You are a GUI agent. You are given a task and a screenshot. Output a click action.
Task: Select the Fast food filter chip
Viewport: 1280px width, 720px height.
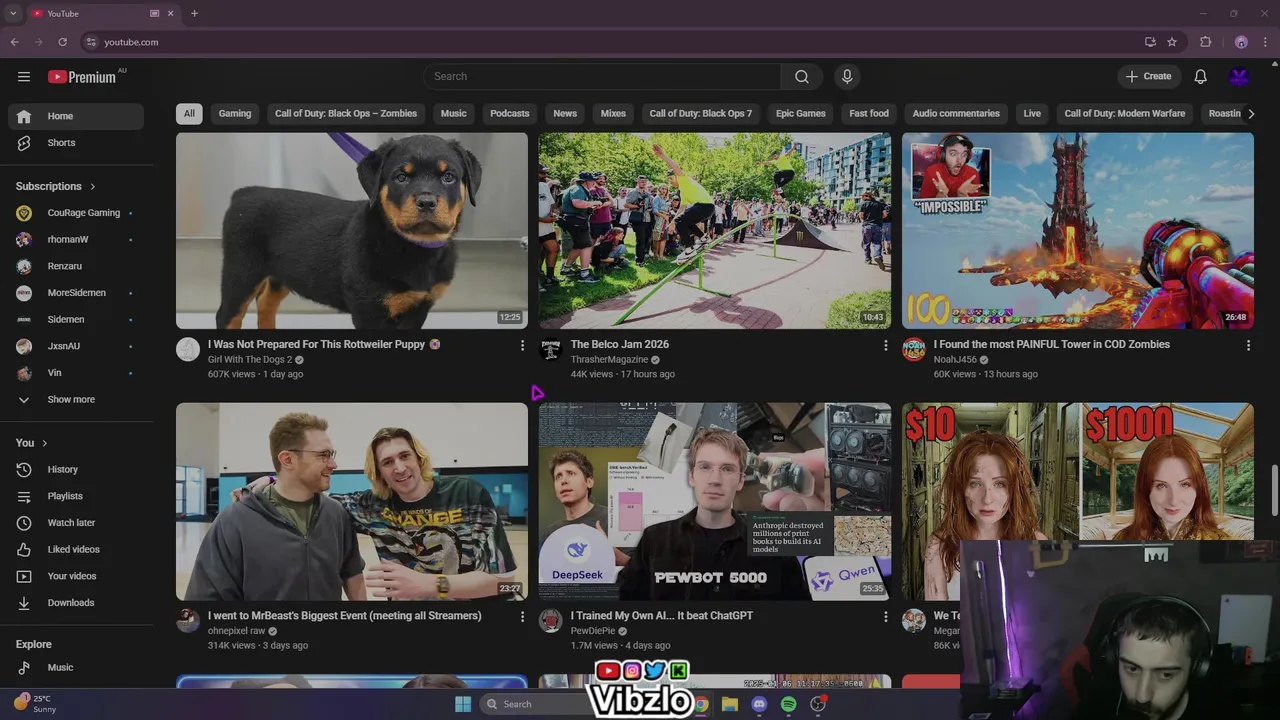click(x=869, y=114)
